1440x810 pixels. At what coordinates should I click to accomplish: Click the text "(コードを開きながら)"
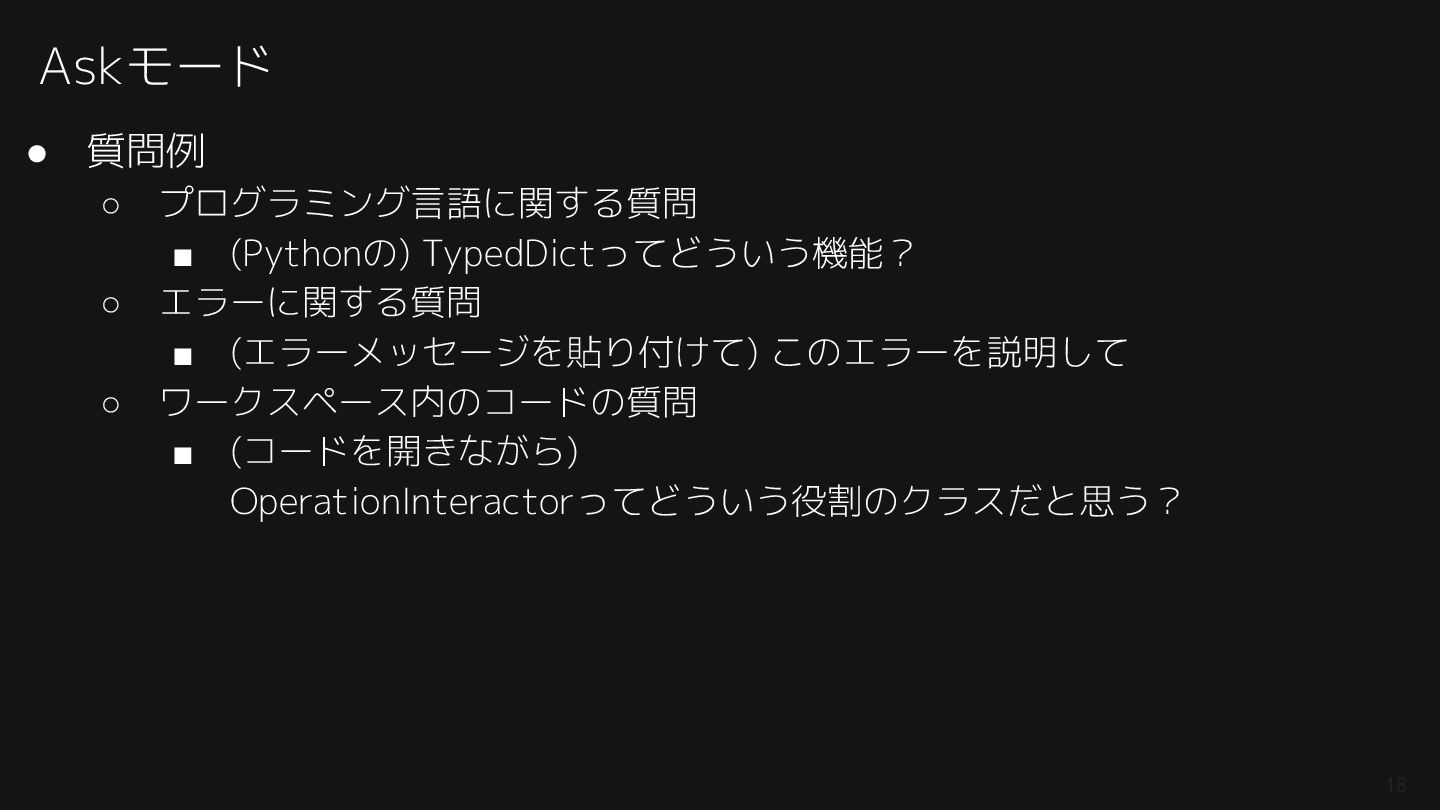pyautogui.click(x=404, y=451)
